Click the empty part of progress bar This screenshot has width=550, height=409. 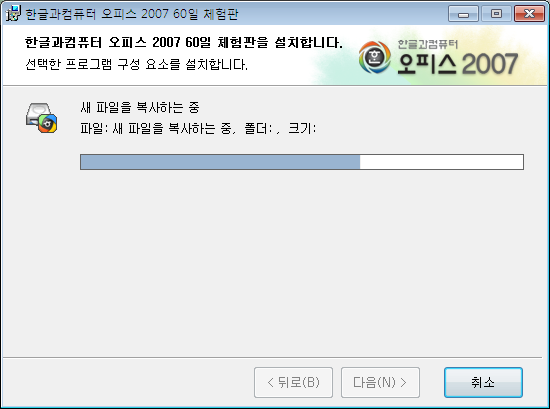pos(442,162)
